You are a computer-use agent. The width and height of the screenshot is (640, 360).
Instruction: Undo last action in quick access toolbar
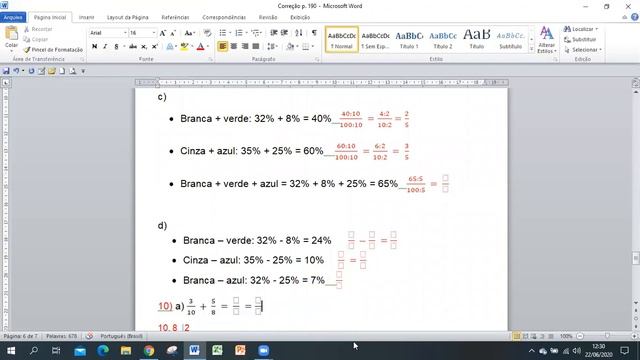point(16,71)
